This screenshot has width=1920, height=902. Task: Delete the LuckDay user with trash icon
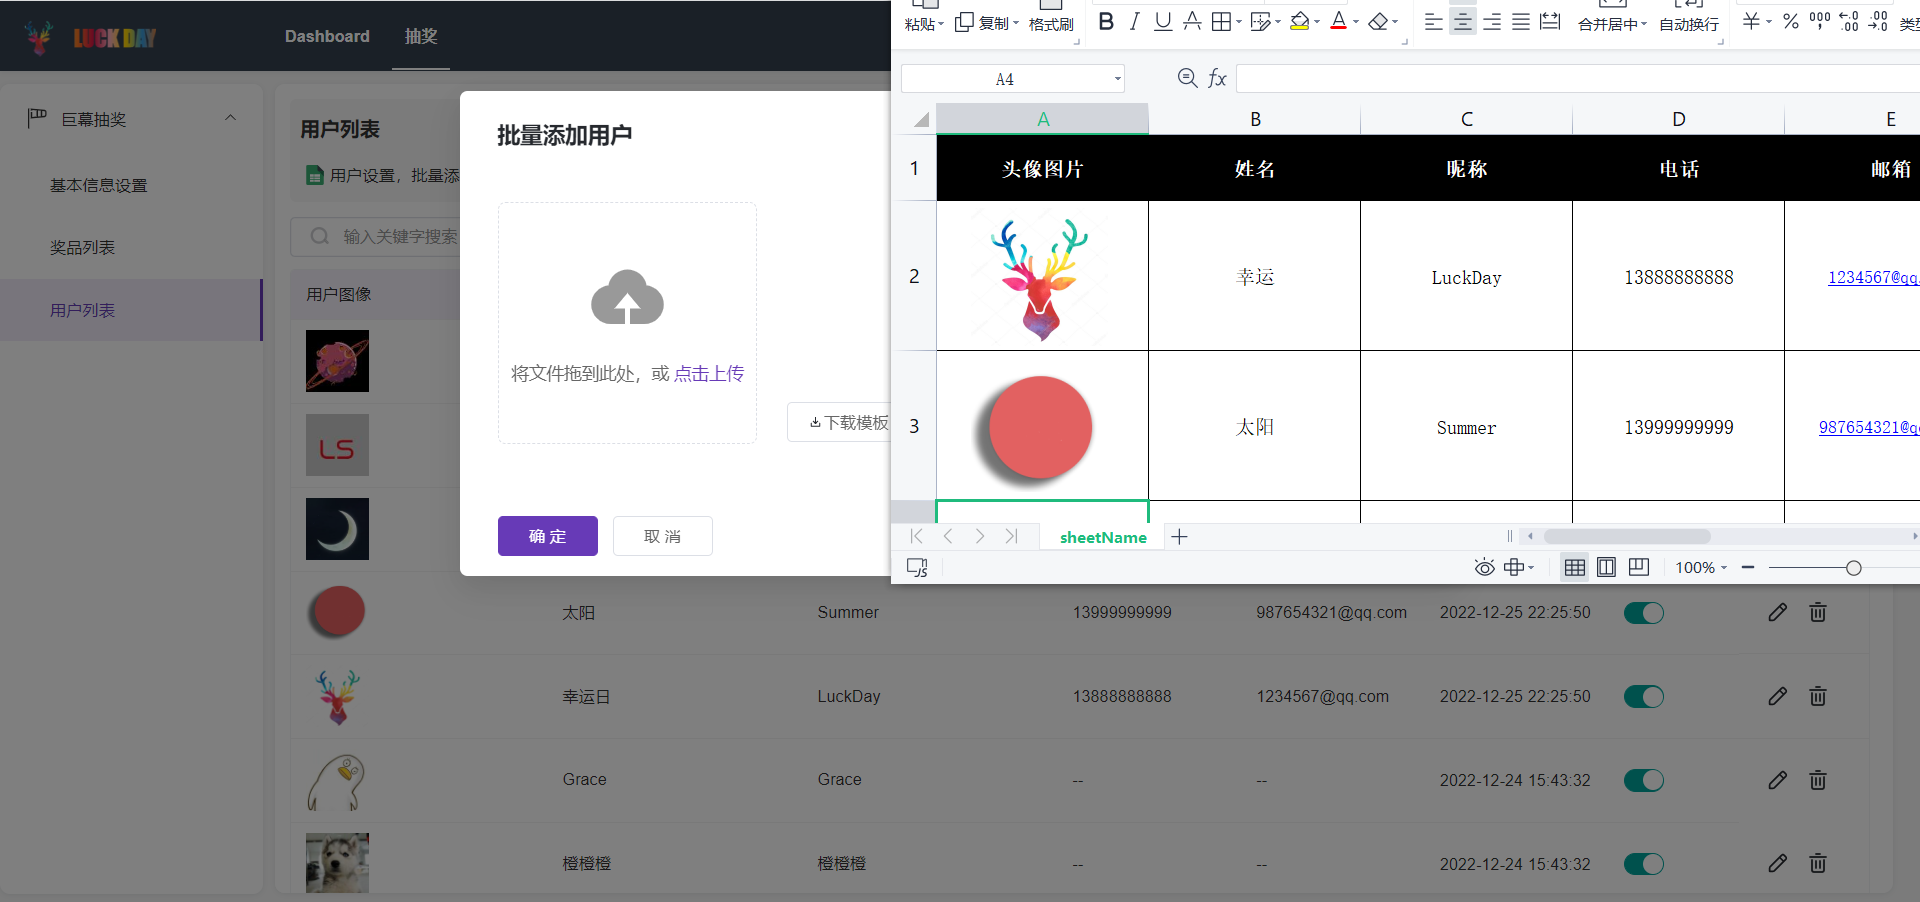pyautogui.click(x=1817, y=696)
